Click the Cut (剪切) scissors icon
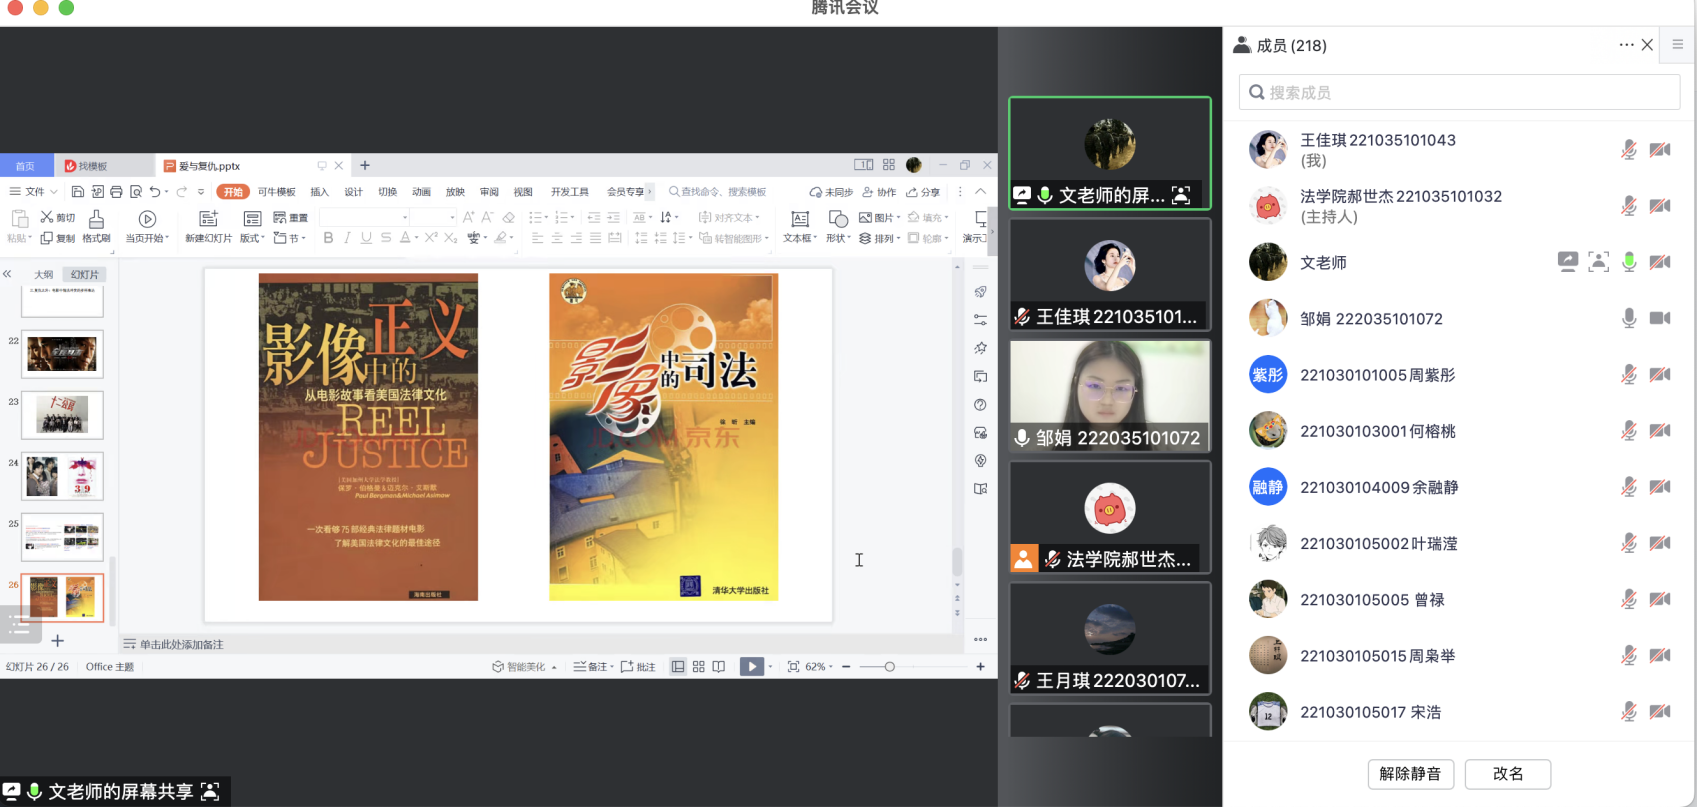The width and height of the screenshot is (1697, 807). 46,217
